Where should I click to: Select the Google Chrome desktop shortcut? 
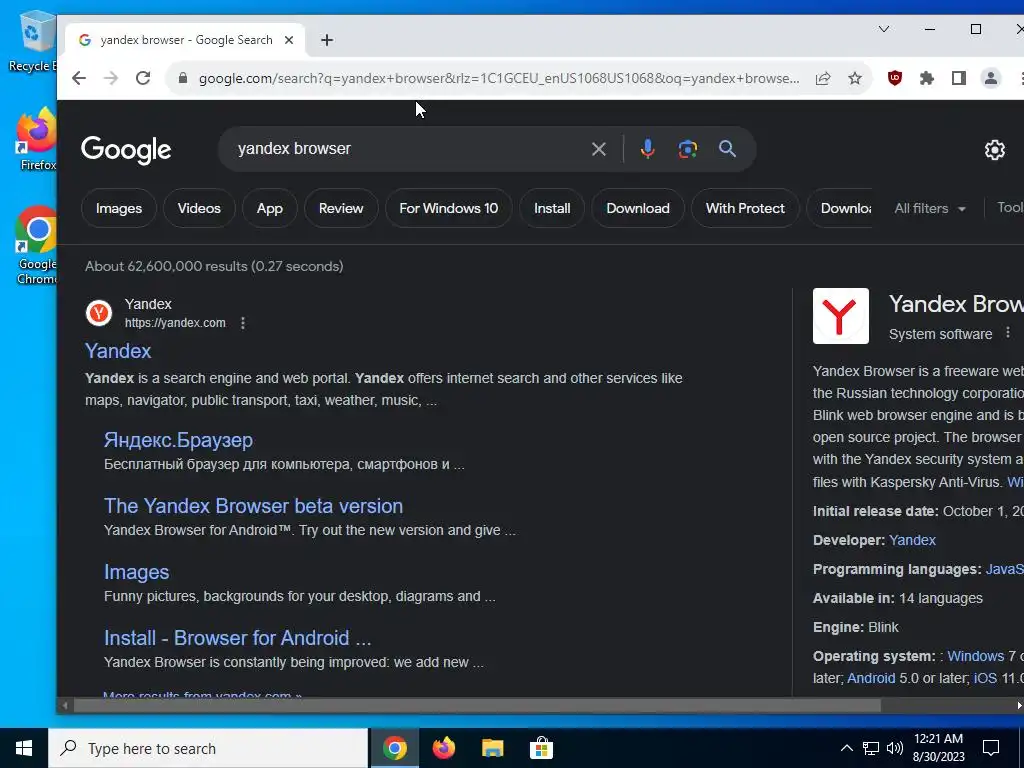coord(37,246)
